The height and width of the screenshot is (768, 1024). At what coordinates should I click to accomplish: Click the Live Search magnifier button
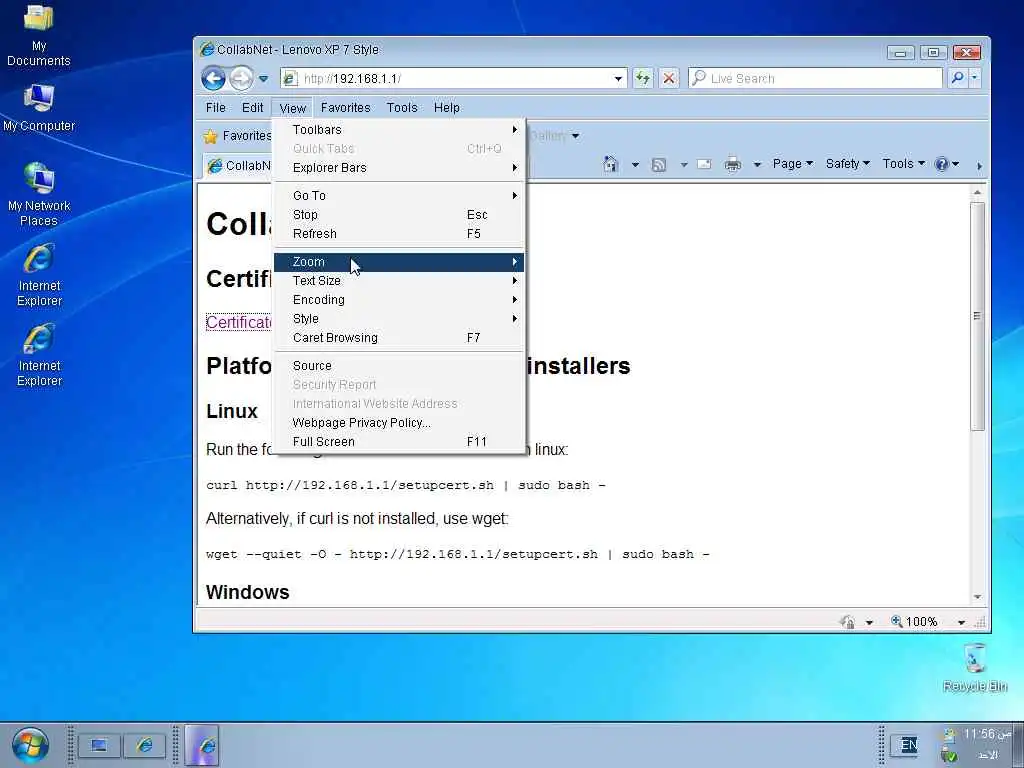point(957,78)
